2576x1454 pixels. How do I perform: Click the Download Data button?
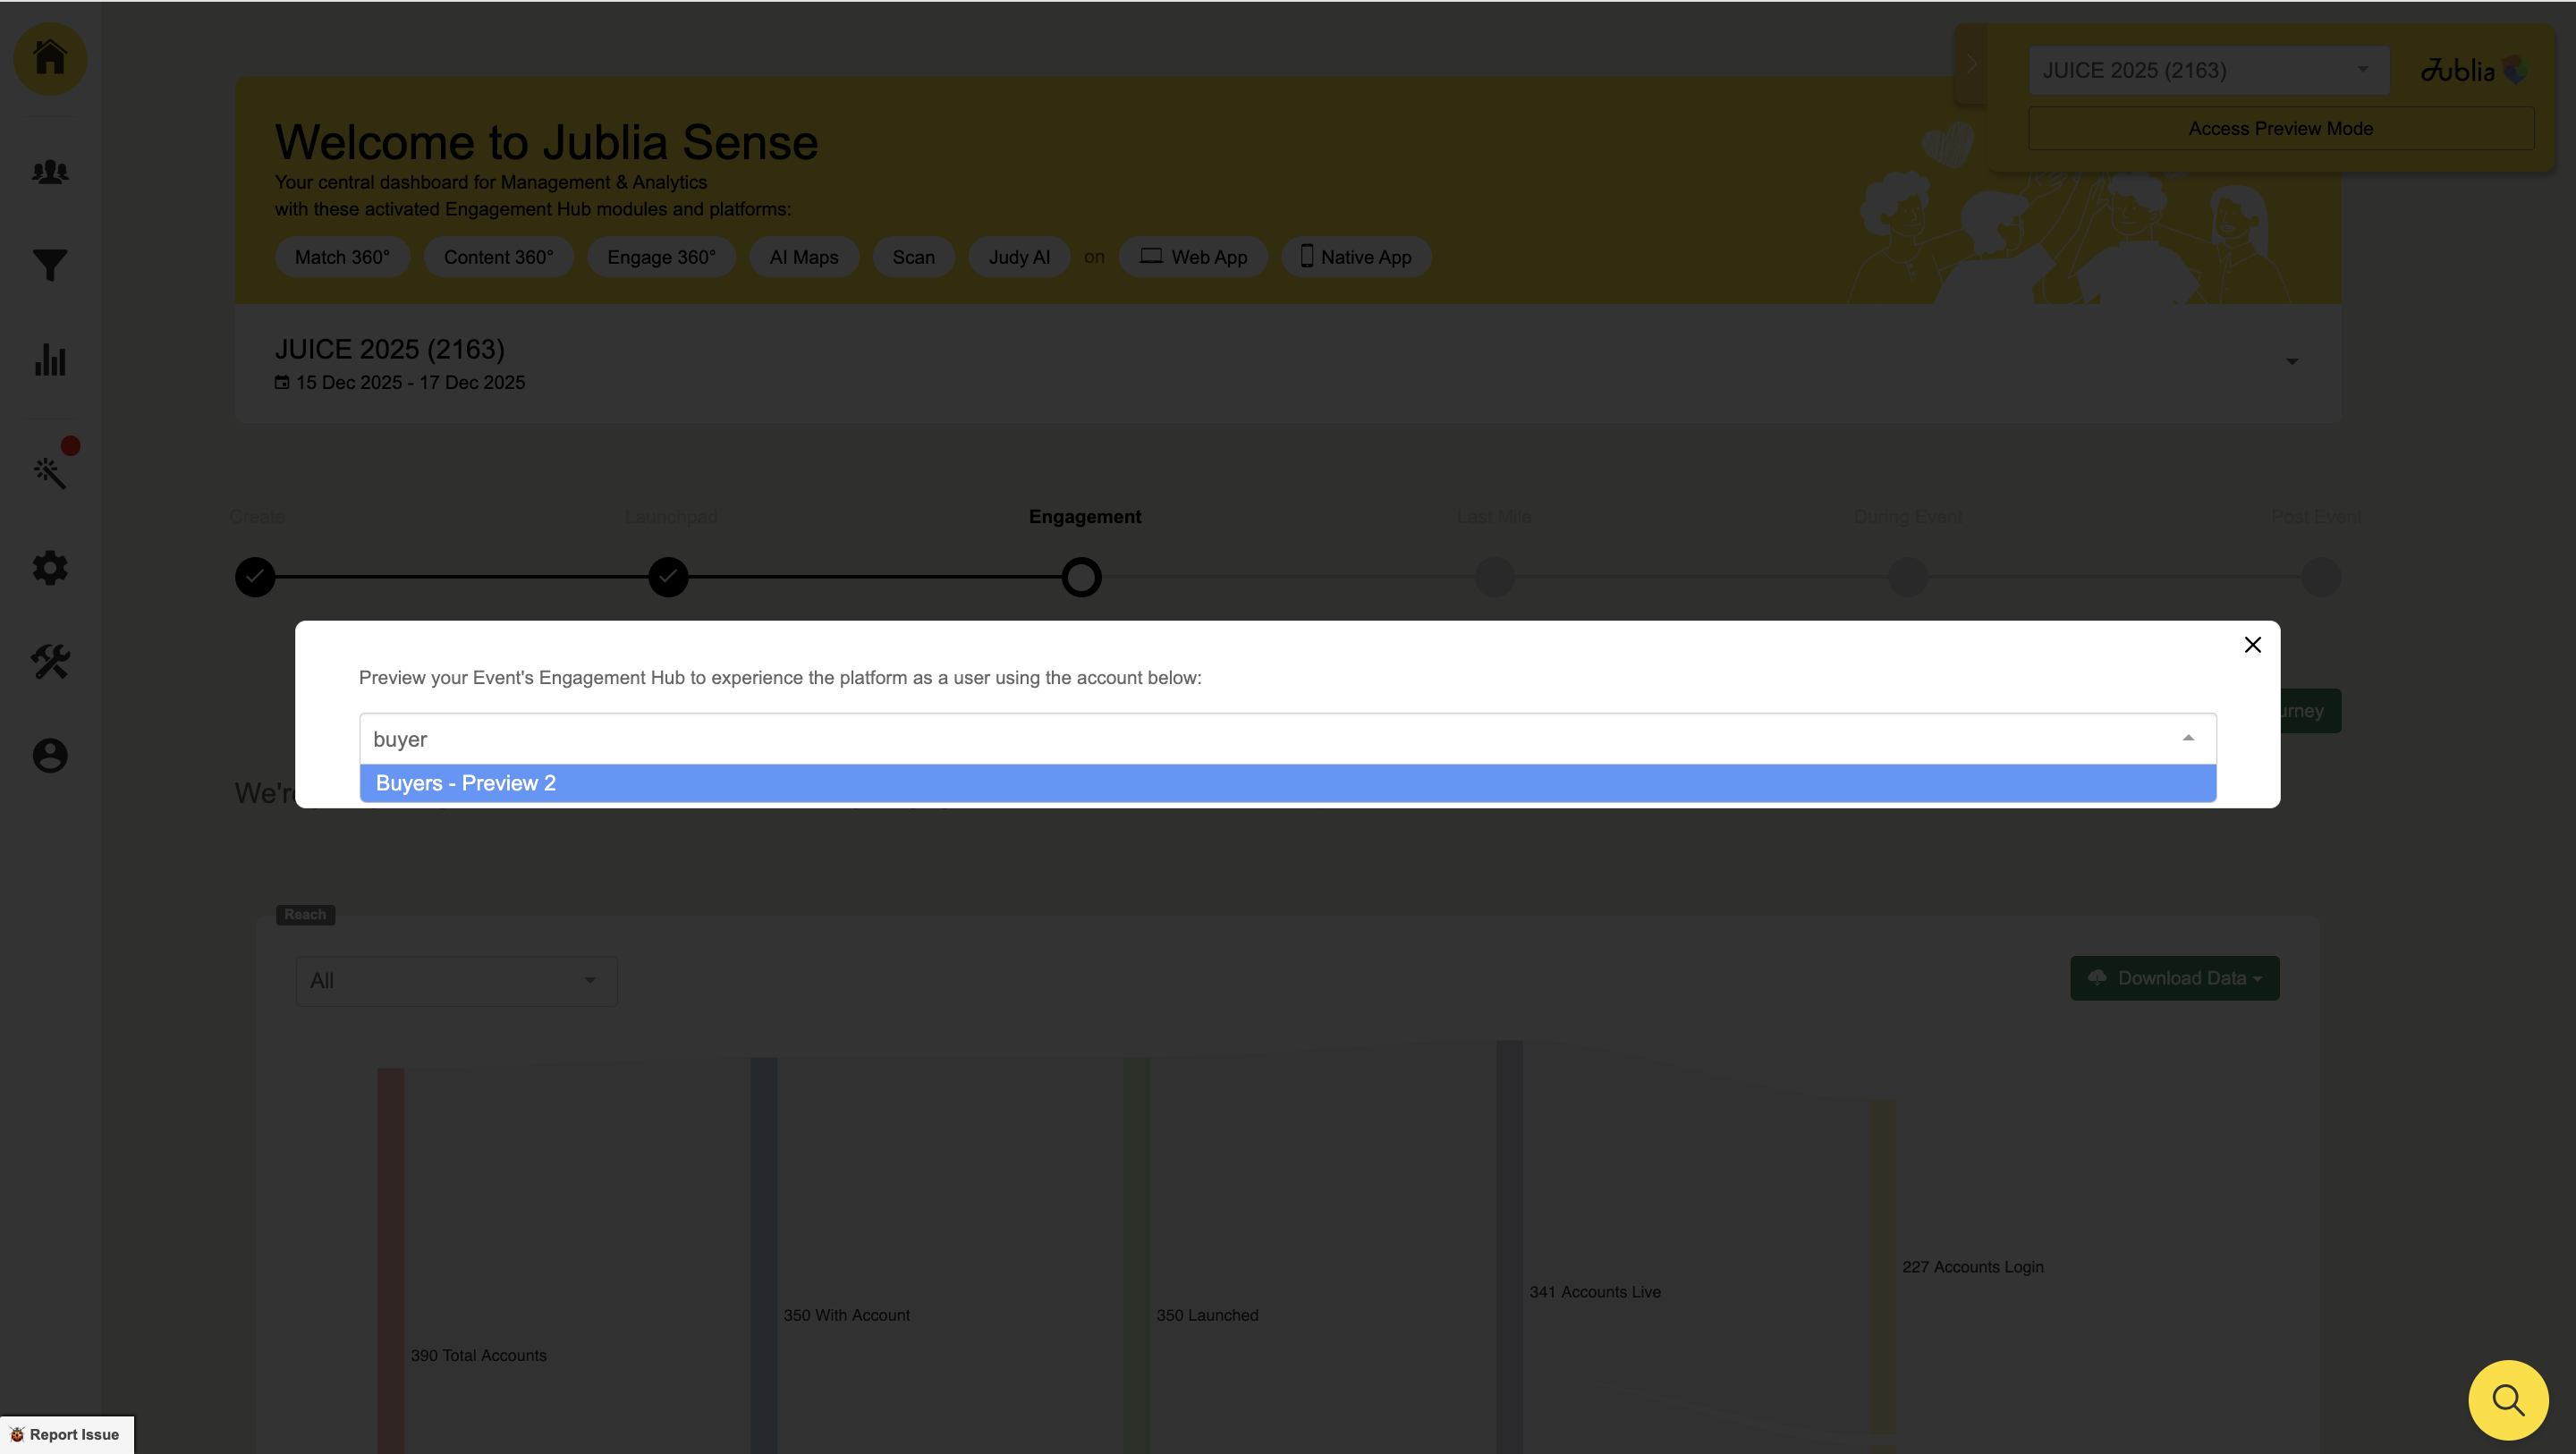(2174, 978)
